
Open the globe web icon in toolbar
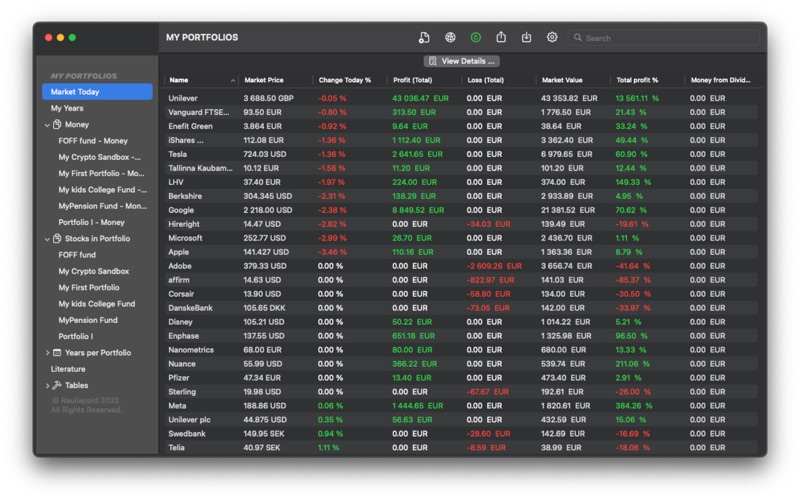450,37
